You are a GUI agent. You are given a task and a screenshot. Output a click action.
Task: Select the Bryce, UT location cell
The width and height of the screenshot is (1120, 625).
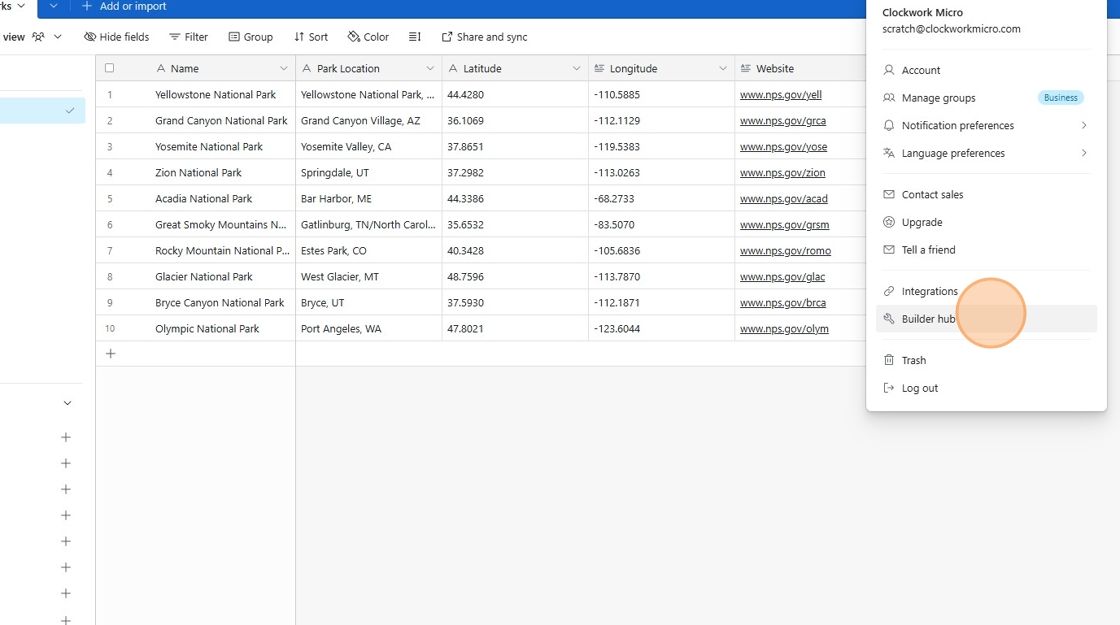click(369, 303)
